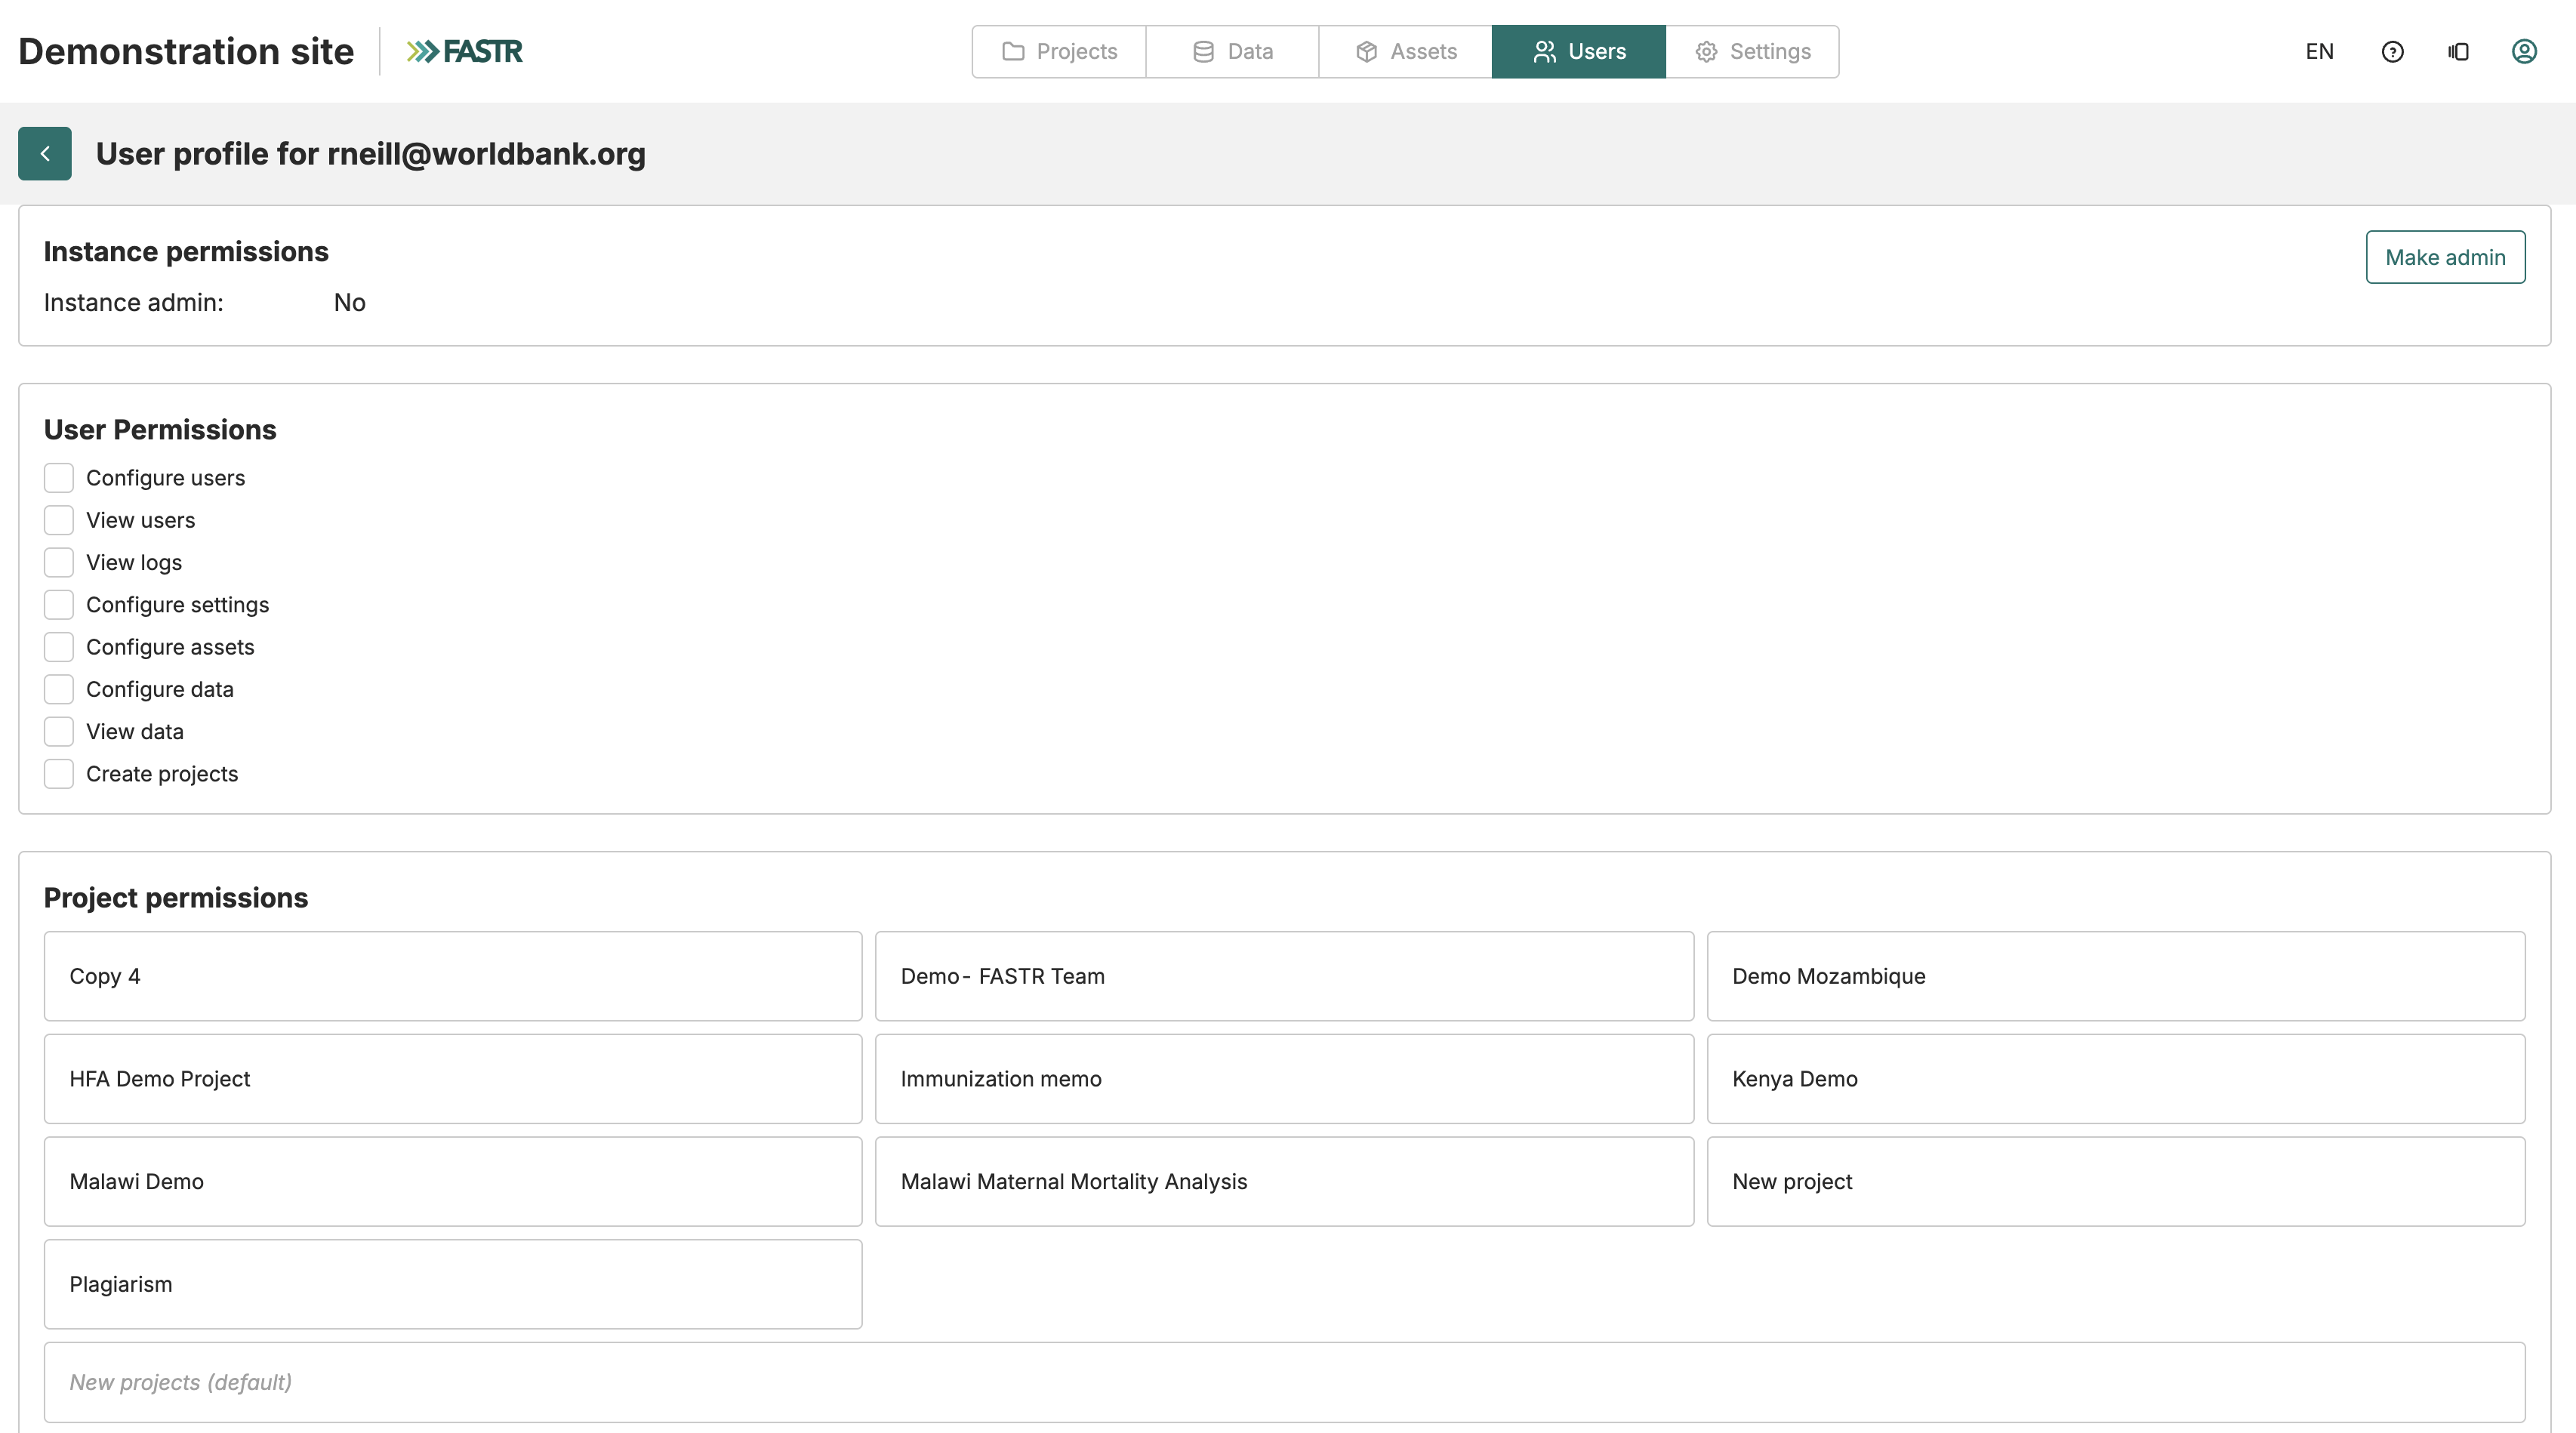Click the side panel toggle icon
Image resolution: width=2576 pixels, height=1433 pixels.
click(2458, 52)
